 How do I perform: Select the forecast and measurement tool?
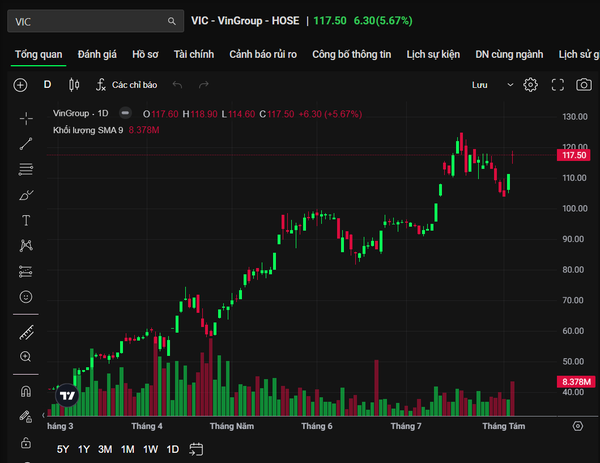point(26,271)
